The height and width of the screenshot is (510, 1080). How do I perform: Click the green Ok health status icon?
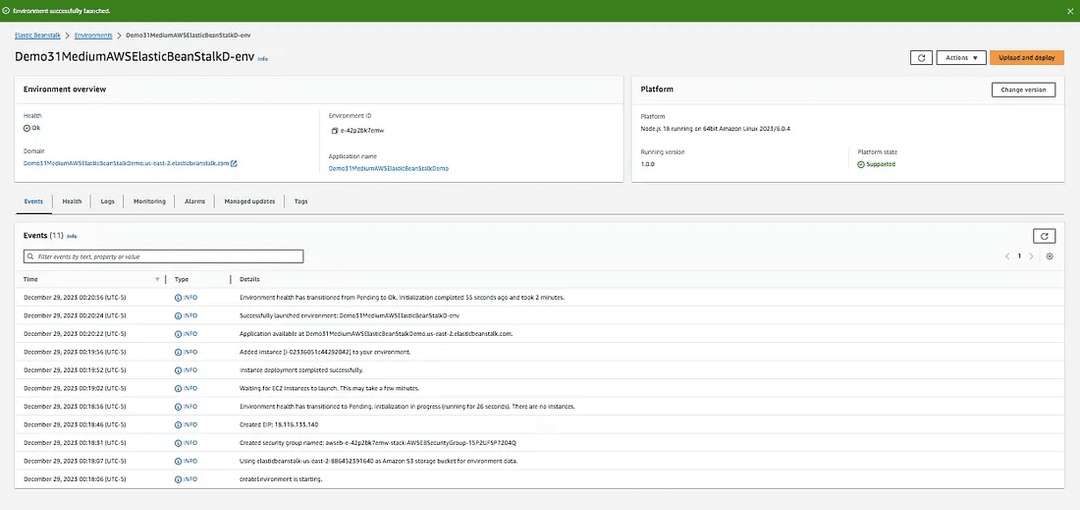coord(27,128)
